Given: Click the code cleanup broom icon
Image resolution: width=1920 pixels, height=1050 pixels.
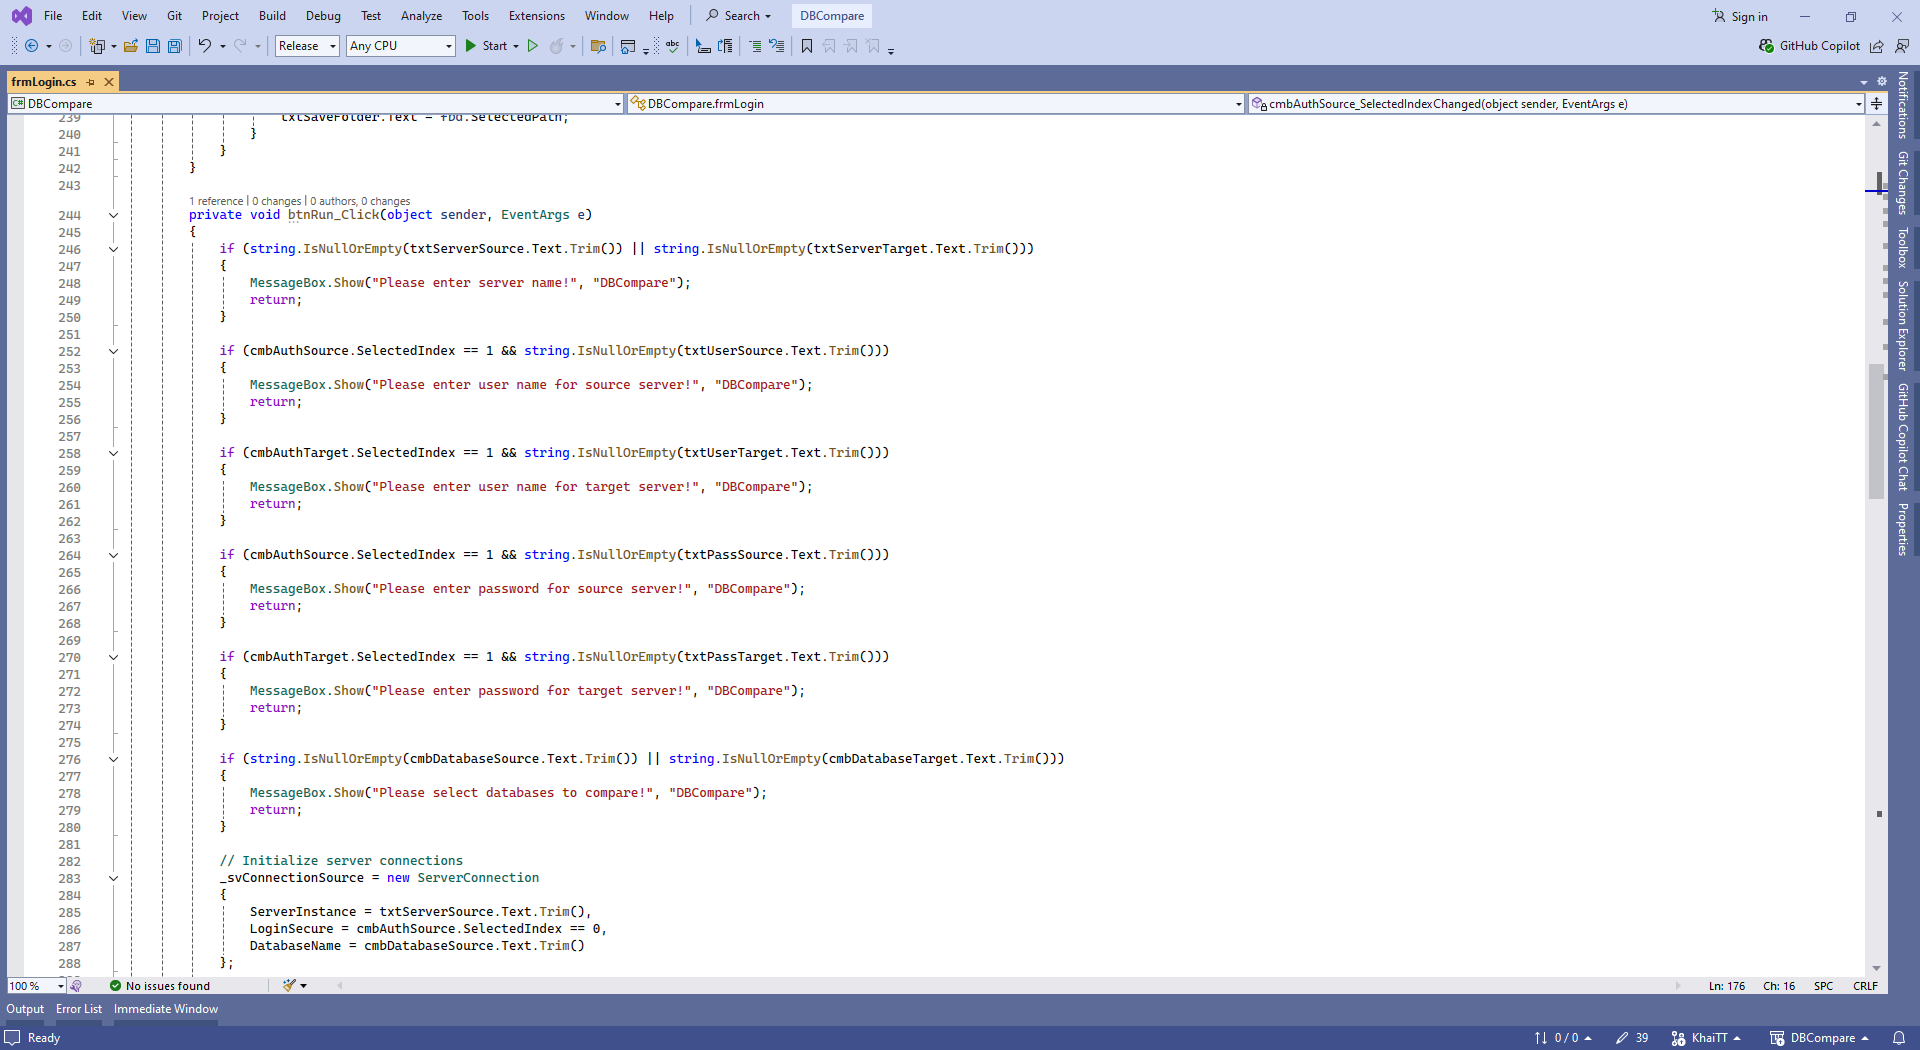Looking at the screenshot, I should [x=289, y=985].
